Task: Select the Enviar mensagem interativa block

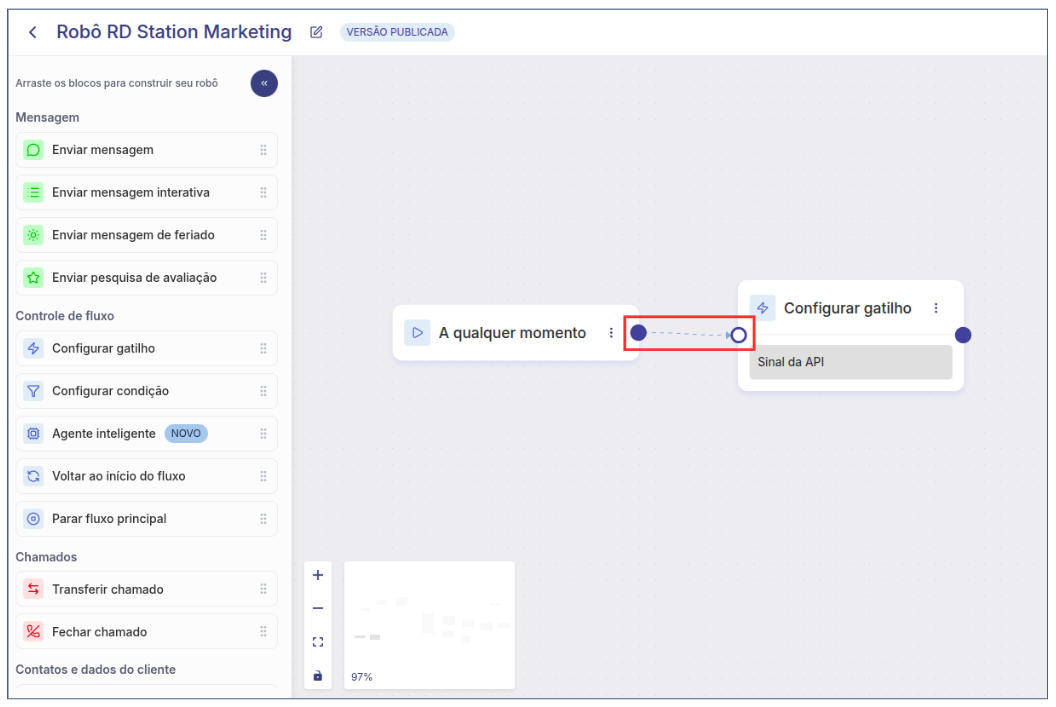Action: (131, 192)
